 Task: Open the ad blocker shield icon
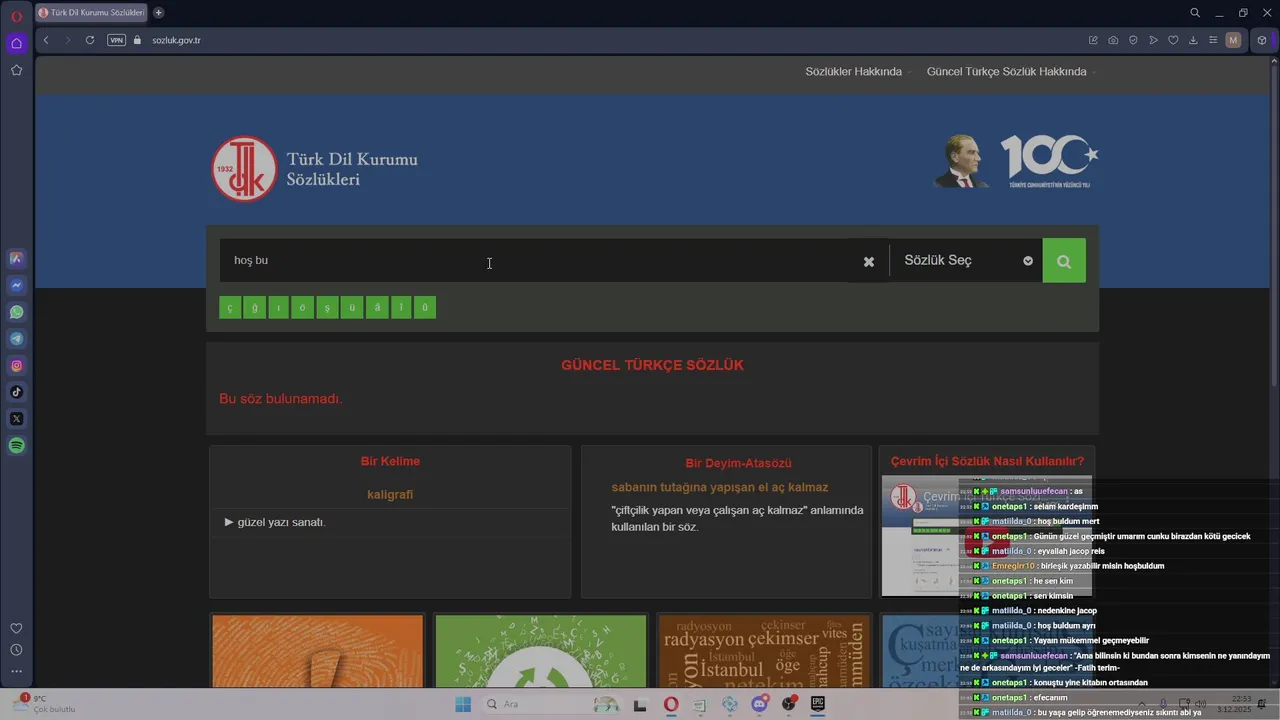click(x=1133, y=40)
